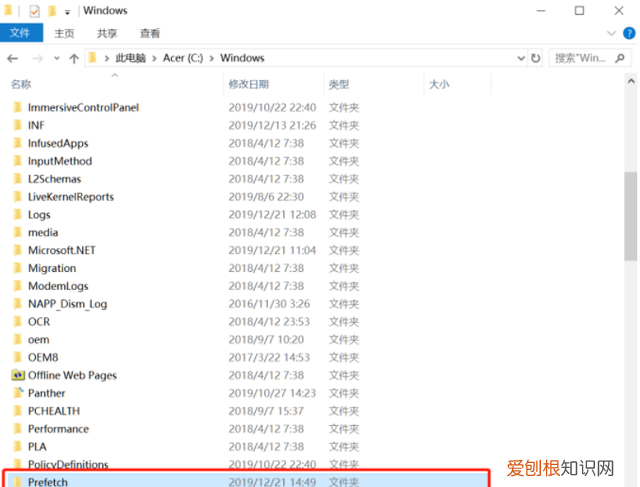Expand the ribbon using the chevron

point(611,33)
